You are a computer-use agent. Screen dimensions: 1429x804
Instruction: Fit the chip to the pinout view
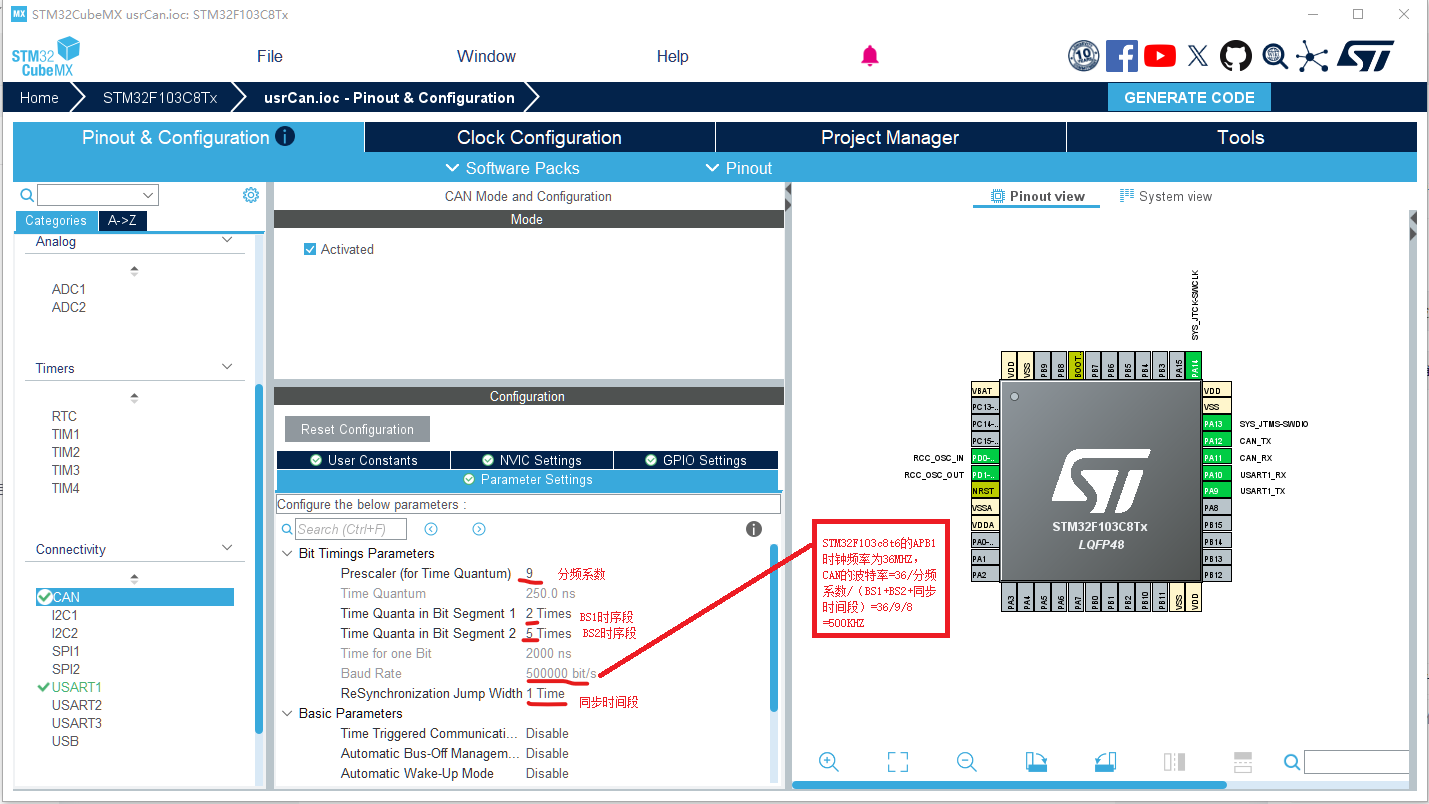[x=898, y=762]
